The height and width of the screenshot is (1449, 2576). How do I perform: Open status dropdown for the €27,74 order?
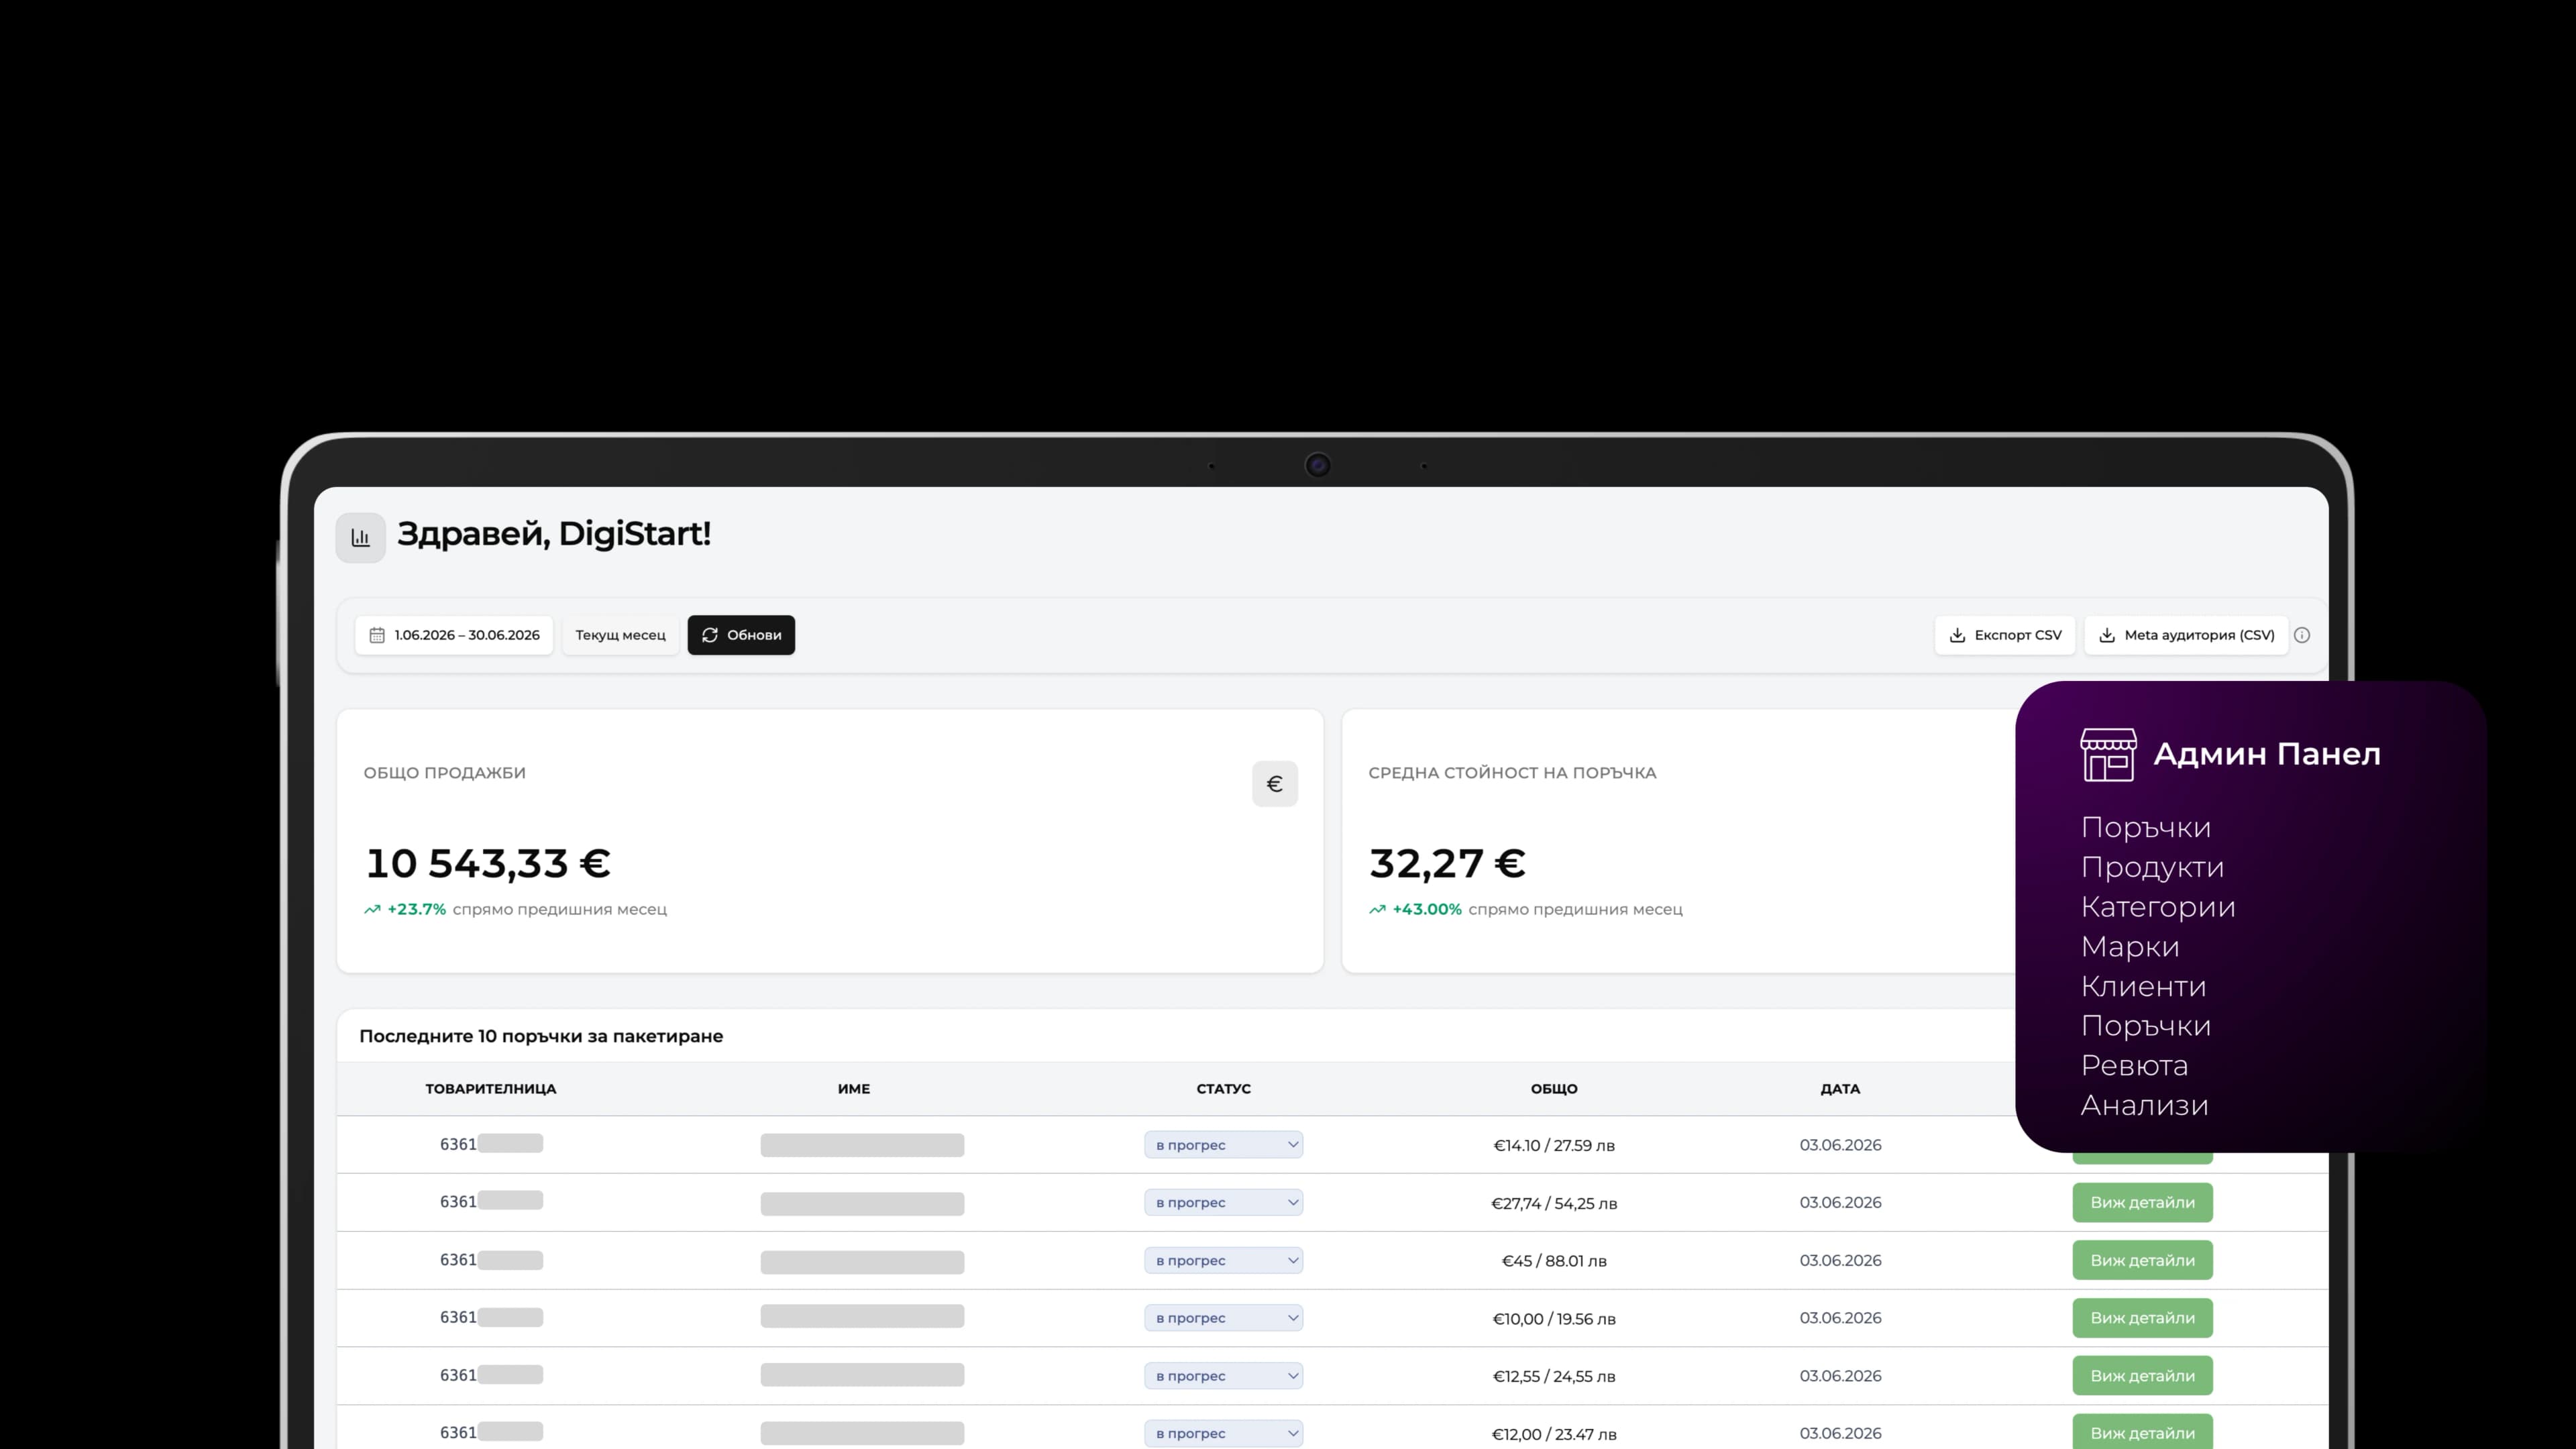(x=1223, y=1202)
